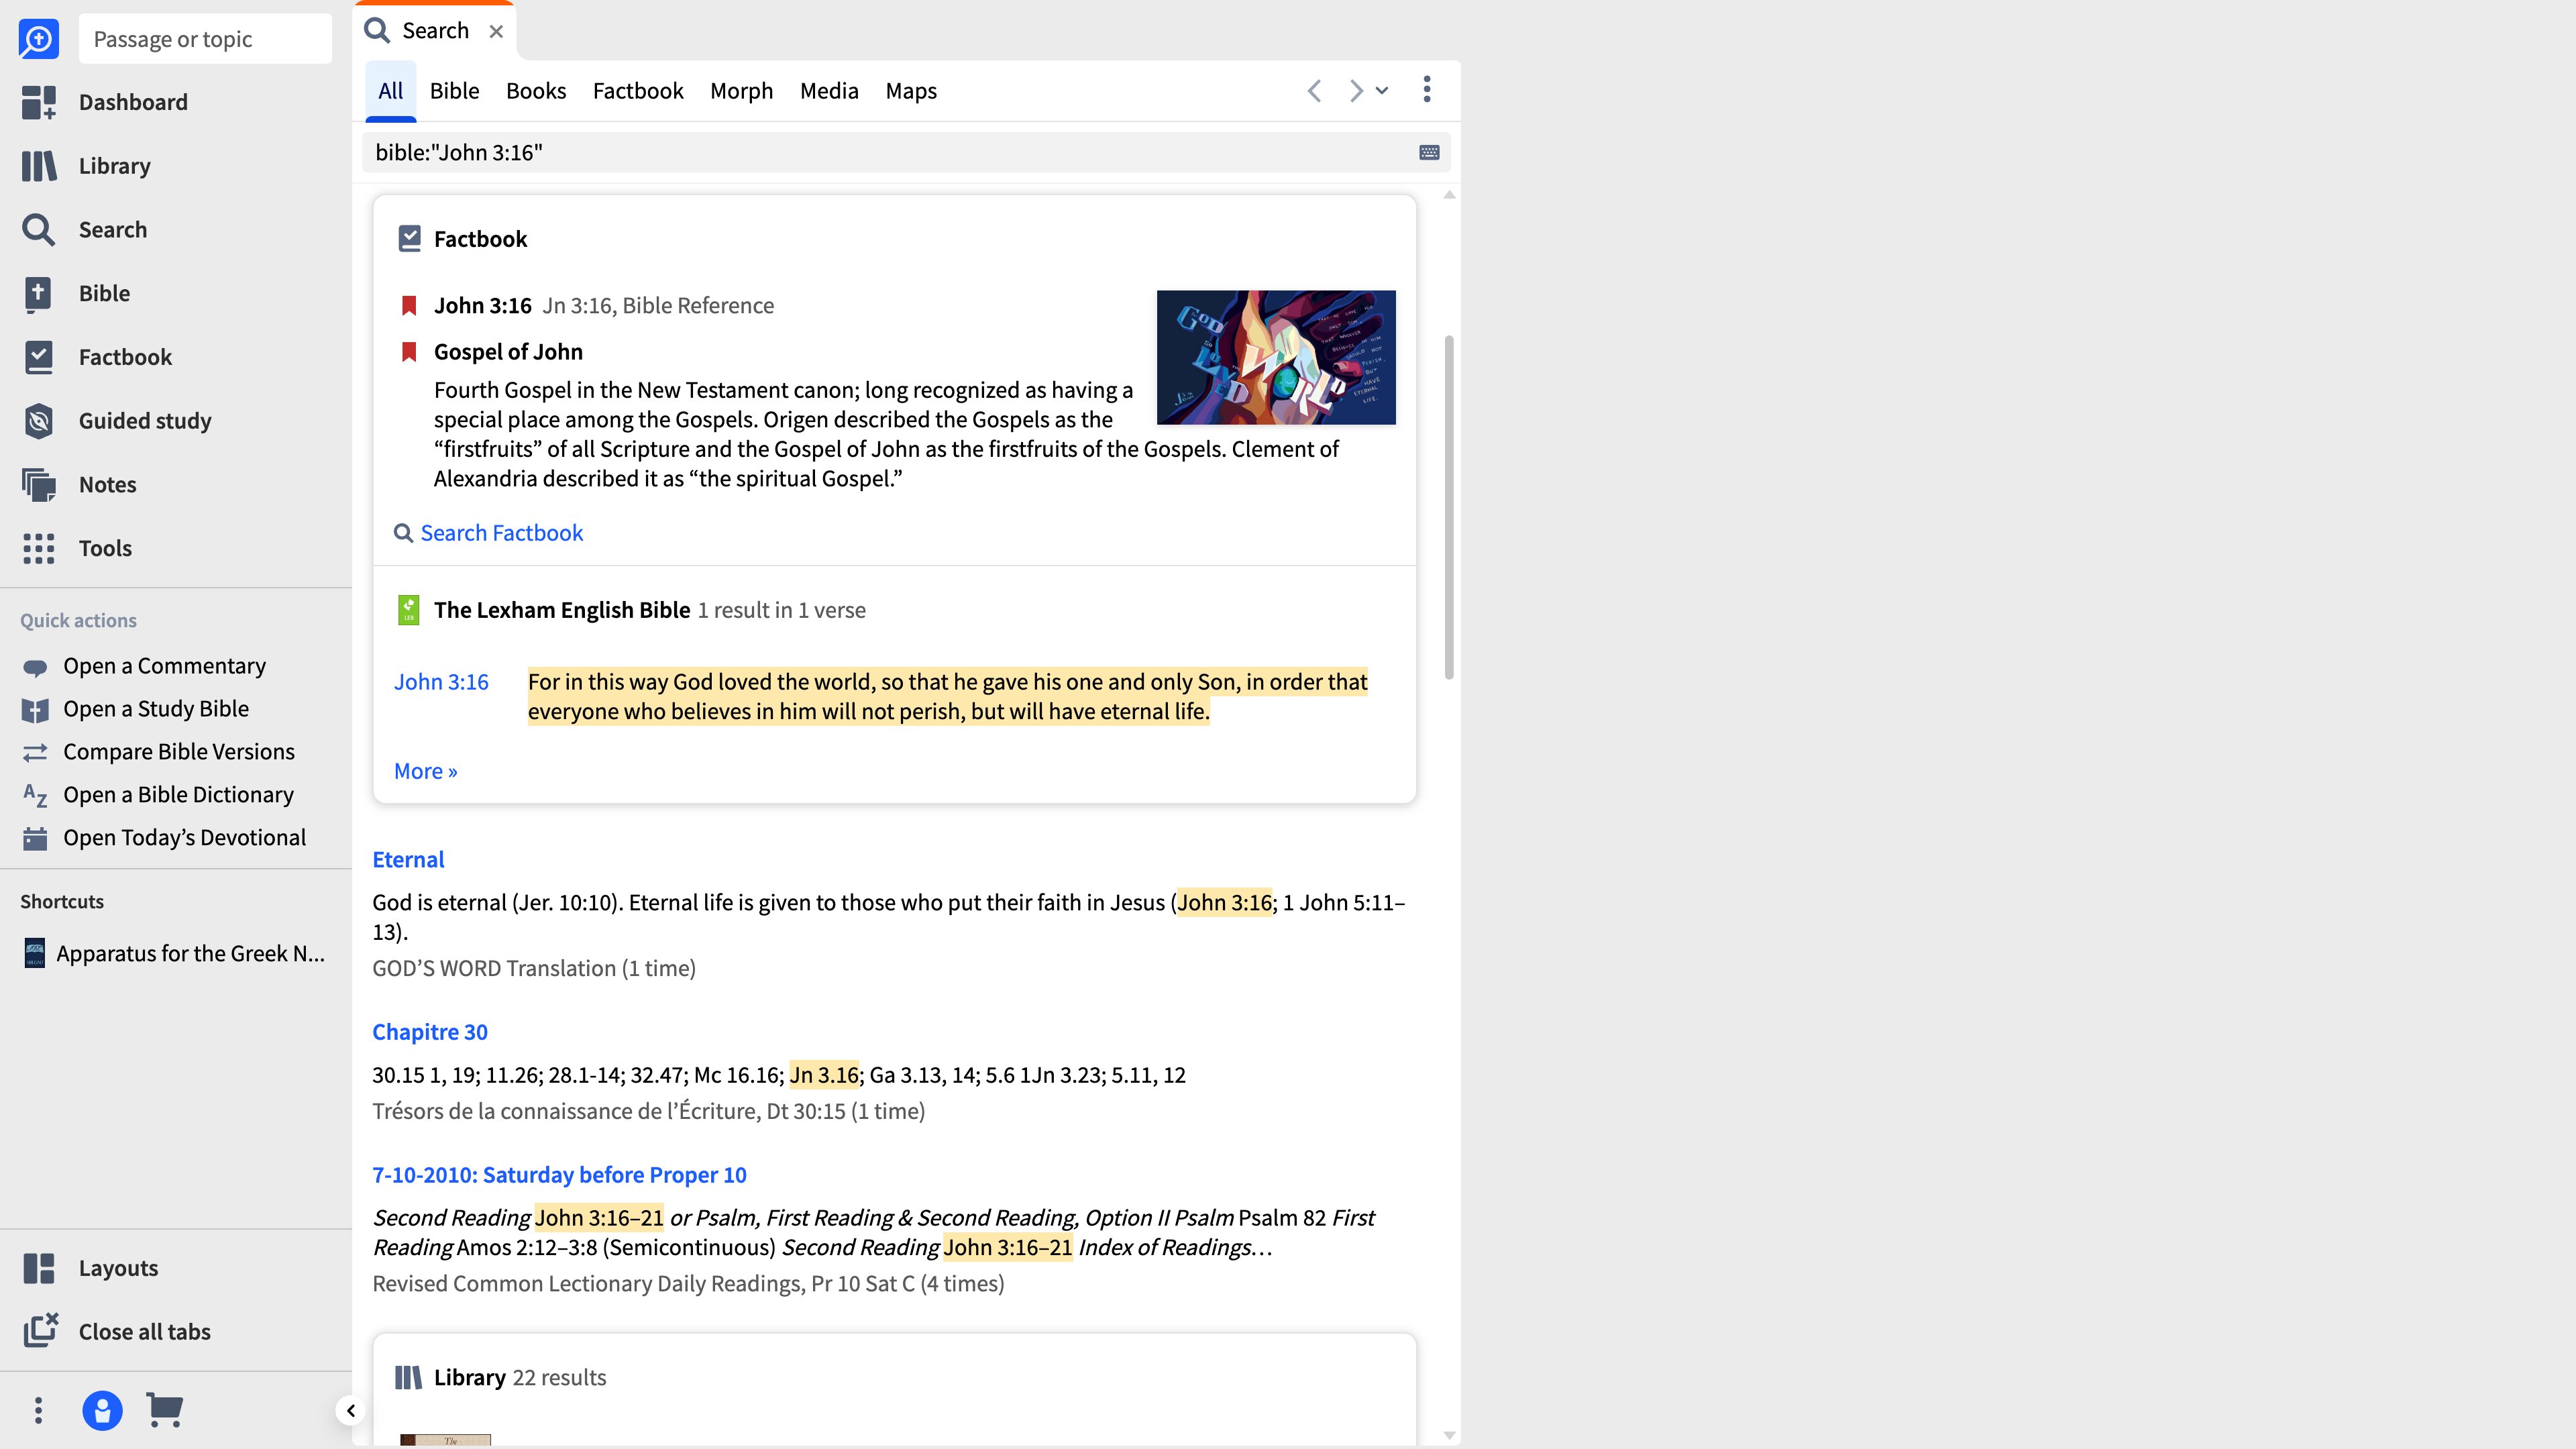Click the red bookmark beside Gospel of John
This screenshot has width=2576, height=1449.
(x=408, y=352)
